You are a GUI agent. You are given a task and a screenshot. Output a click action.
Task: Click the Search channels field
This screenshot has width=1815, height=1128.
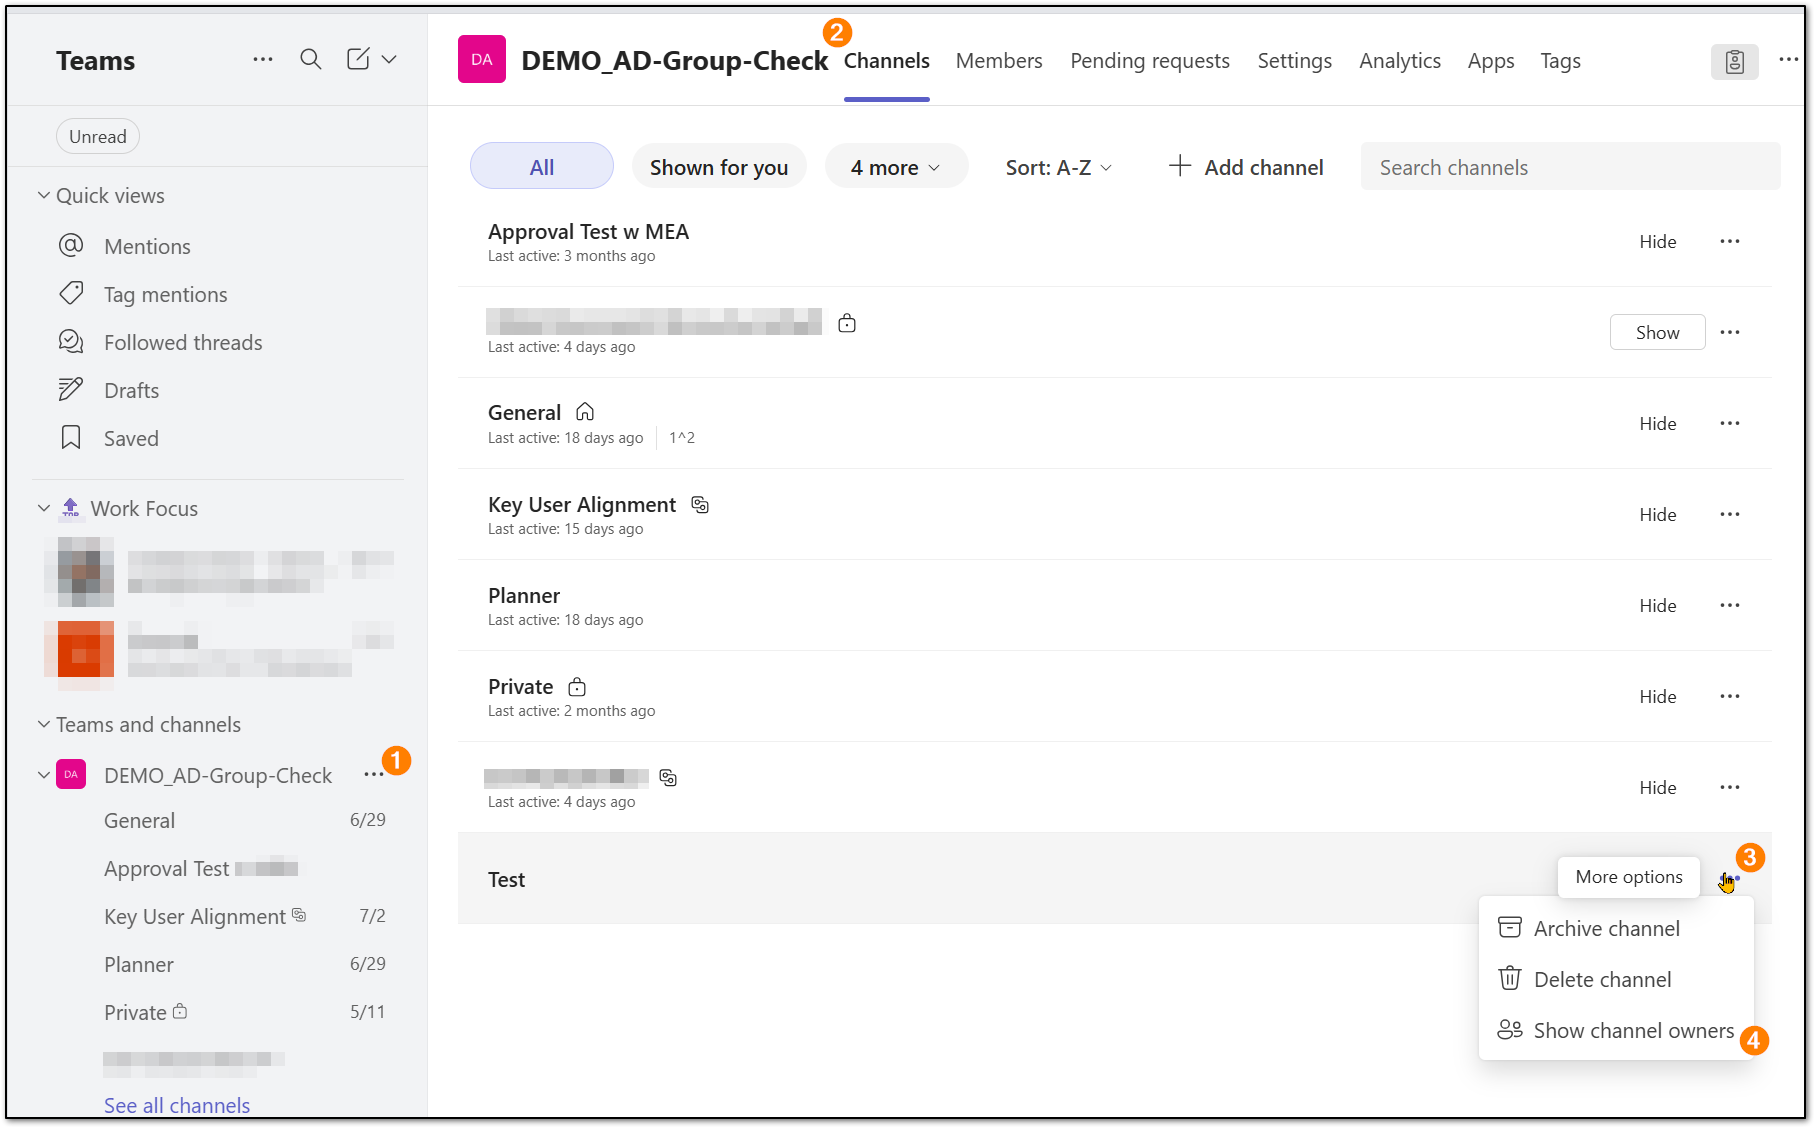coord(1570,167)
